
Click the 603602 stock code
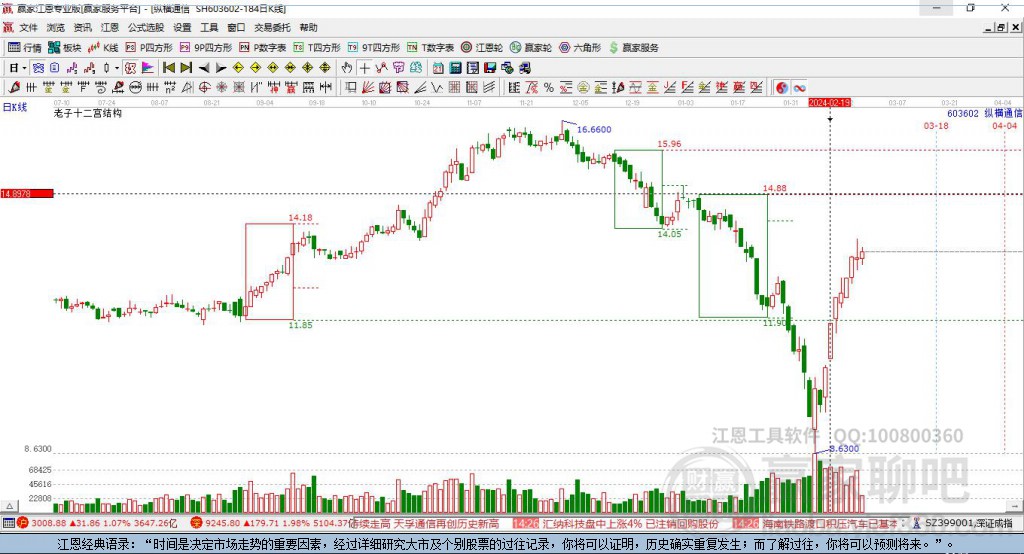click(x=963, y=113)
